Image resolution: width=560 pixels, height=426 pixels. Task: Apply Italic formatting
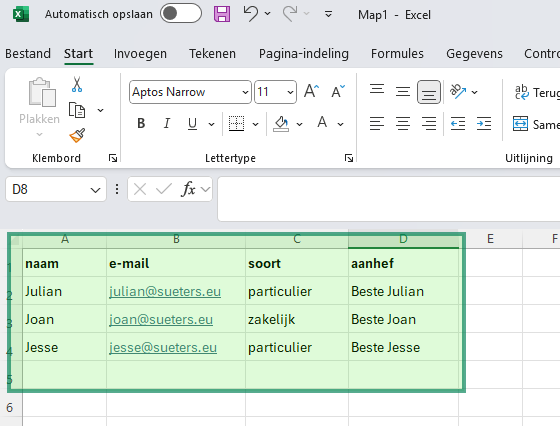(166, 124)
